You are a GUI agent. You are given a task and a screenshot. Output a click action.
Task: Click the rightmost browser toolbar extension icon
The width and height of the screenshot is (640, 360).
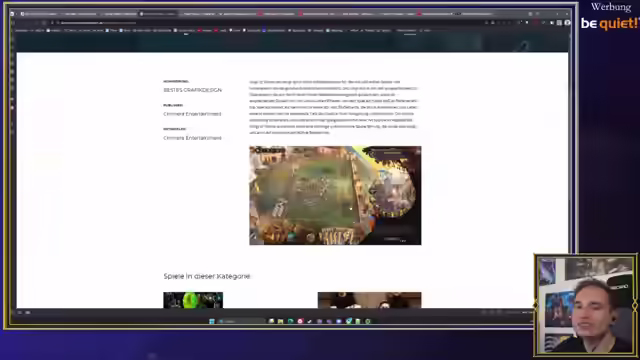[x=567, y=23]
